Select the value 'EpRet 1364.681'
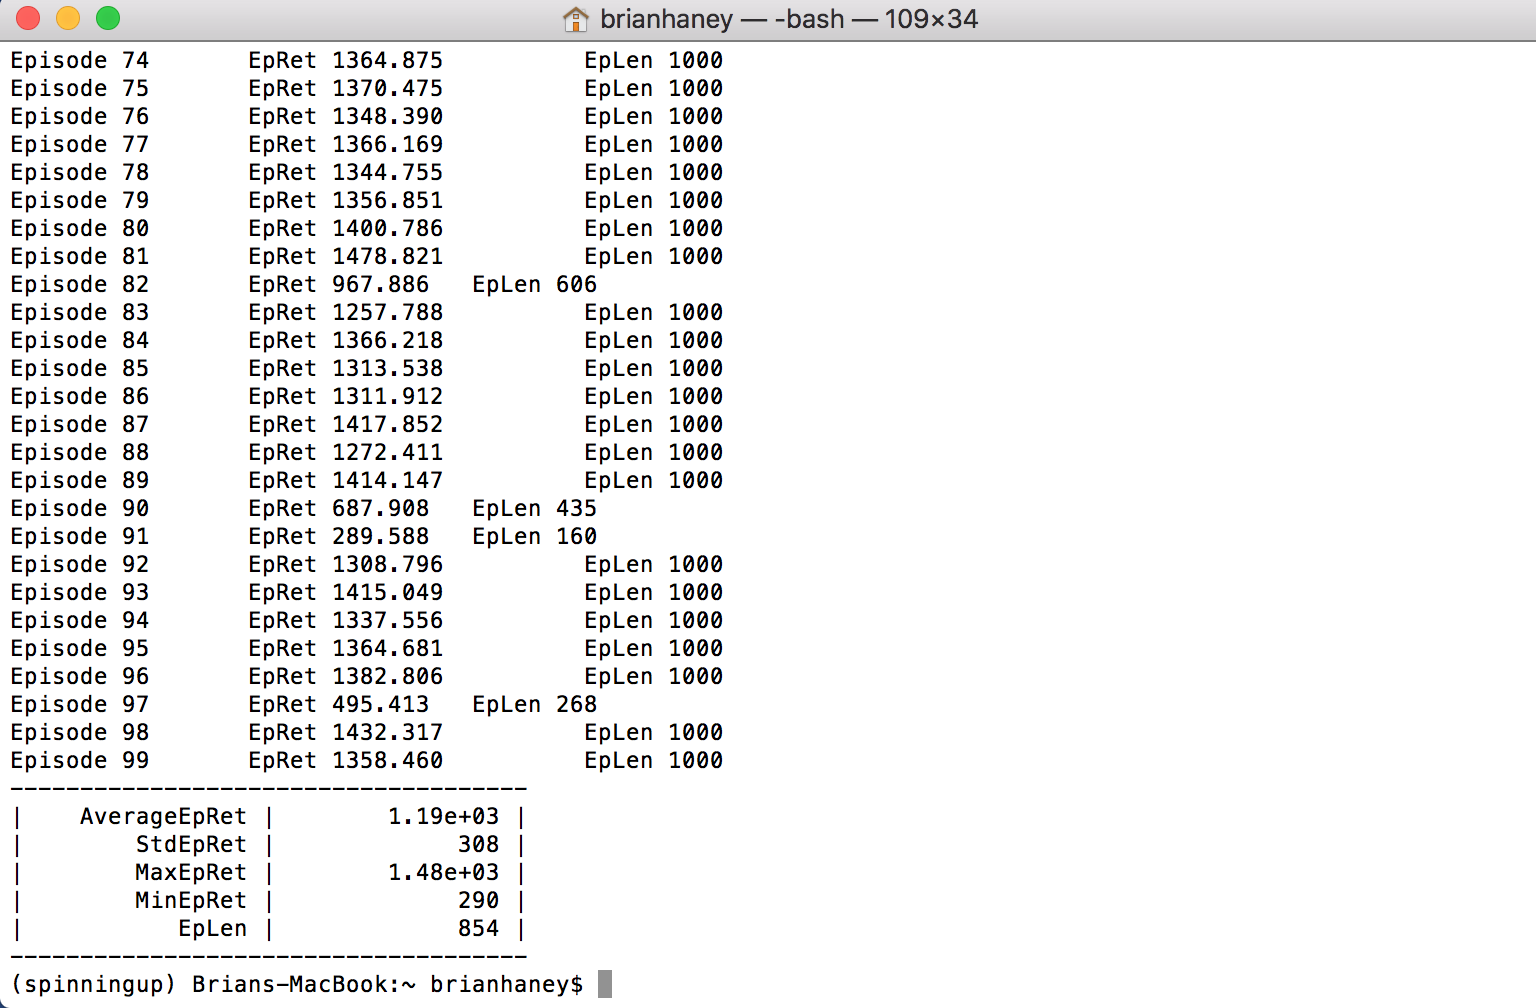 coord(346,648)
